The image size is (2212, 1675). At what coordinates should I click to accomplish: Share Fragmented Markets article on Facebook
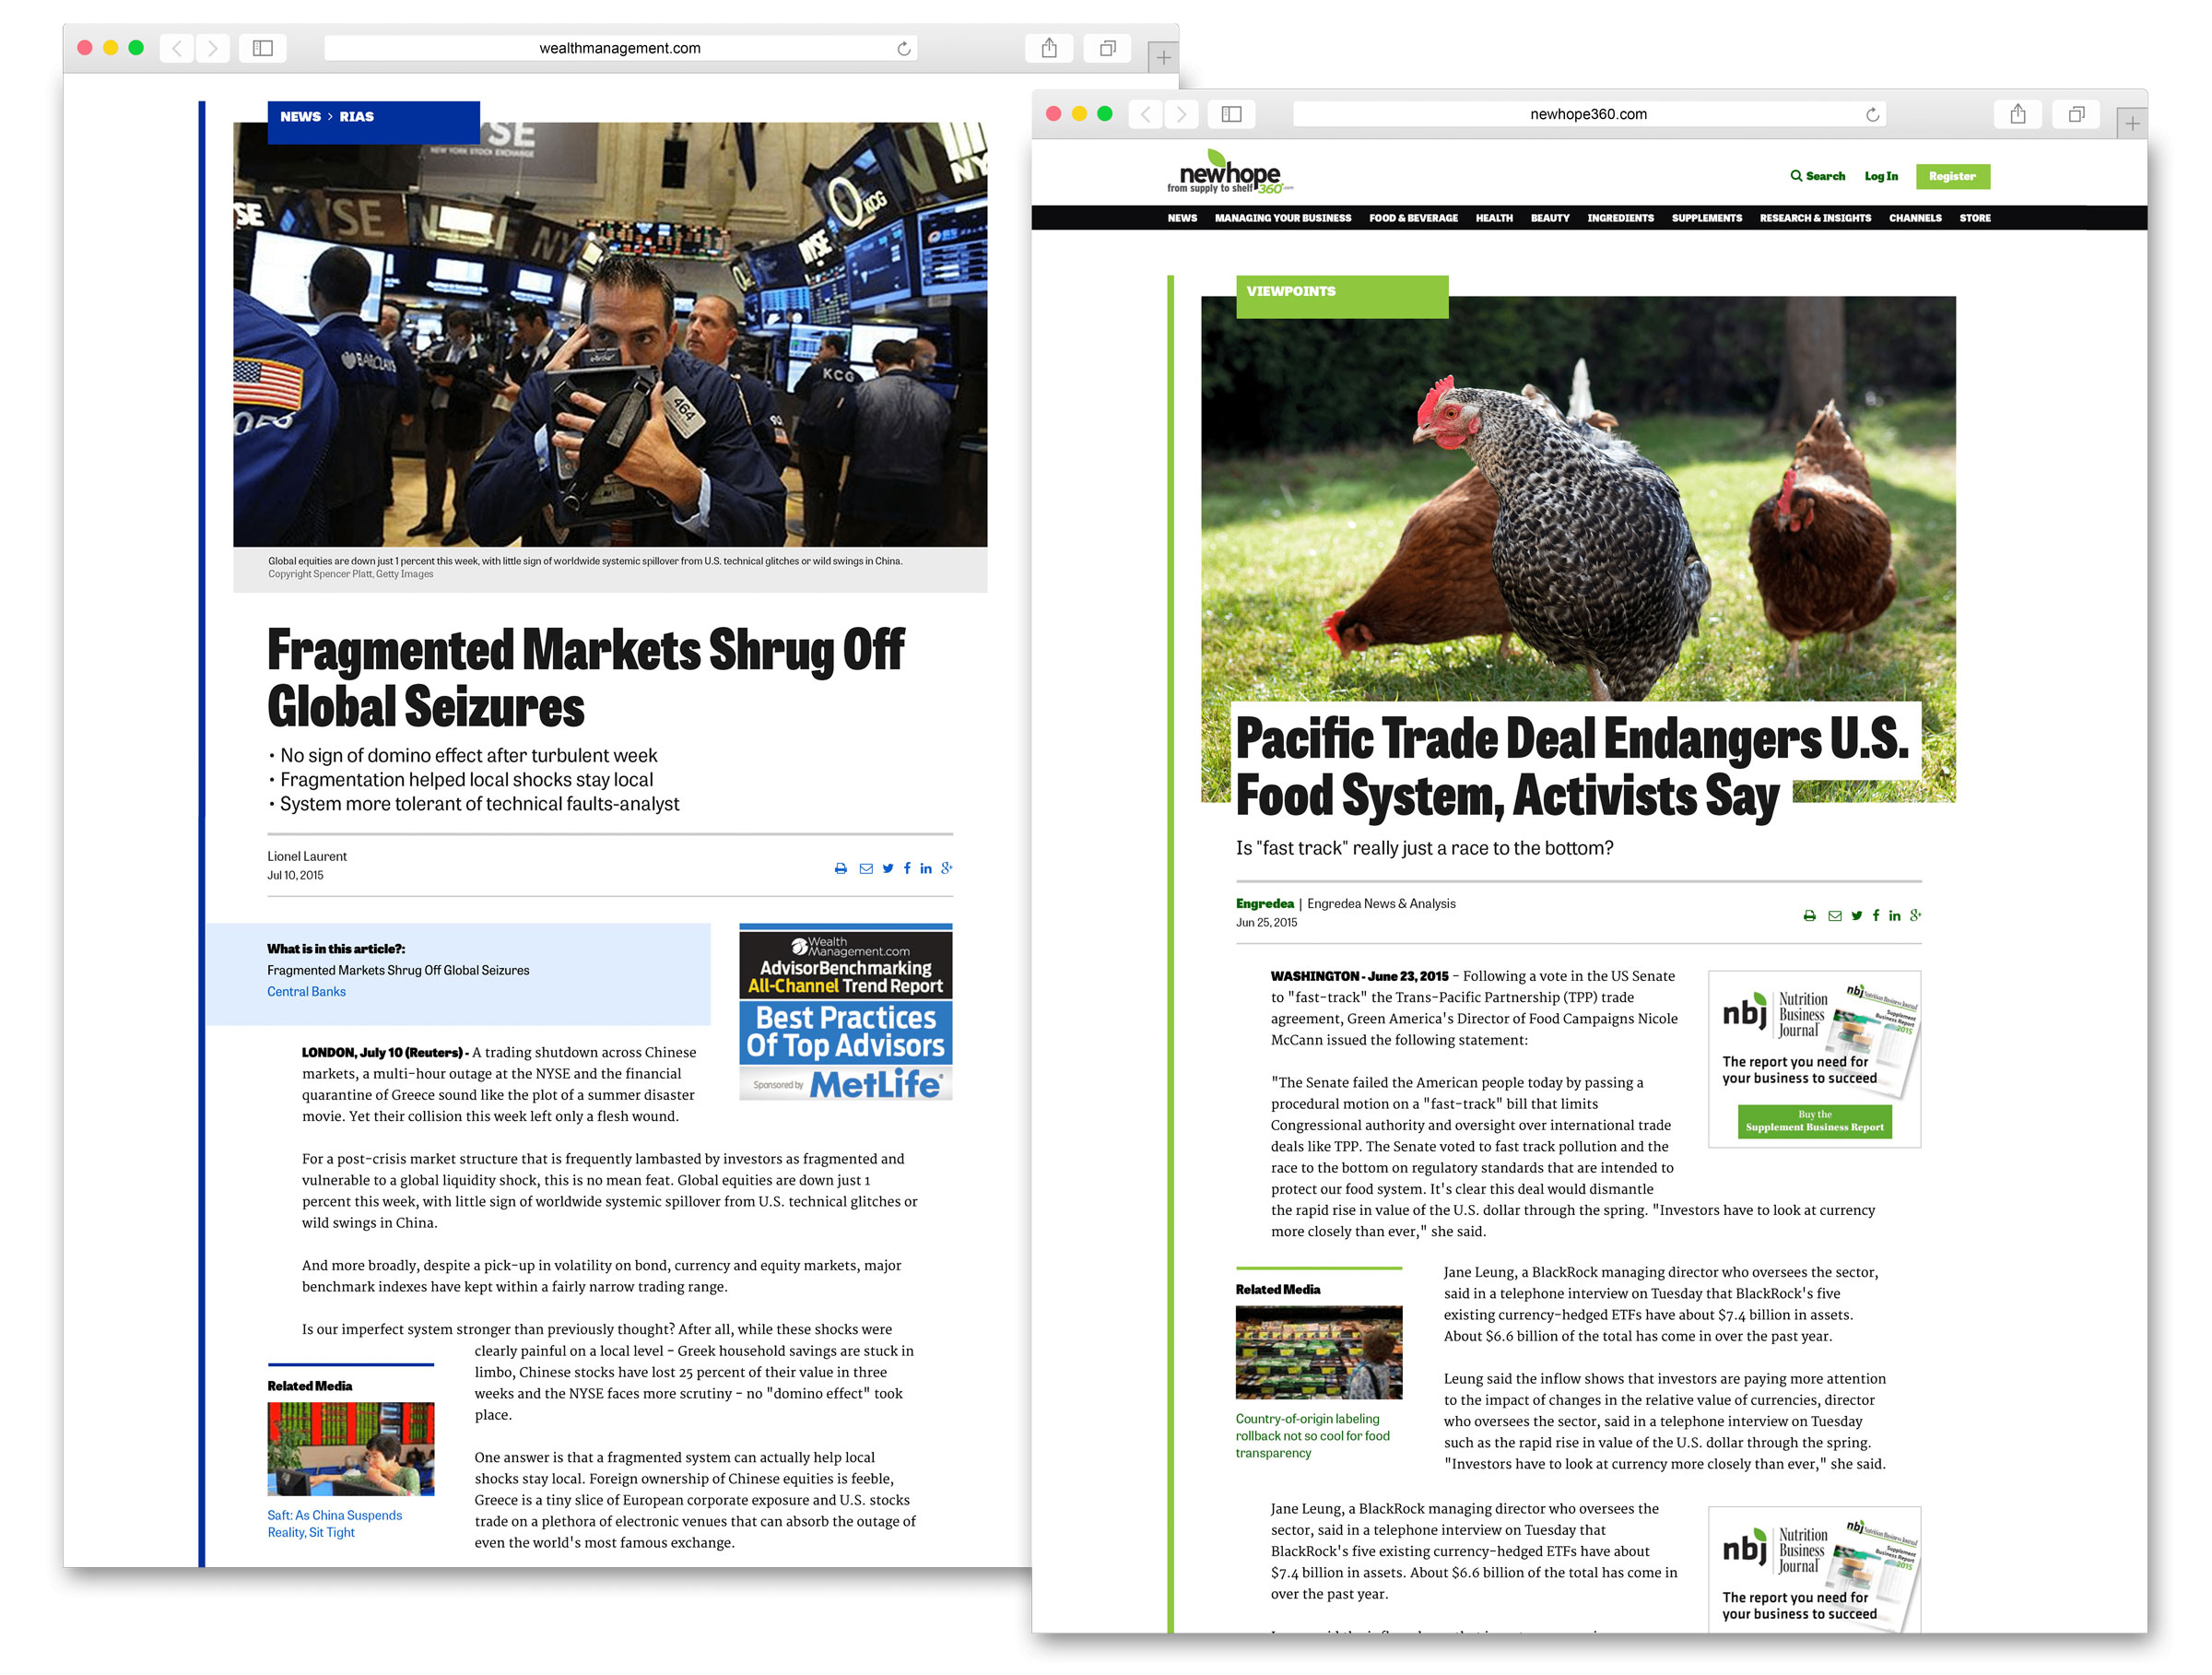(907, 868)
